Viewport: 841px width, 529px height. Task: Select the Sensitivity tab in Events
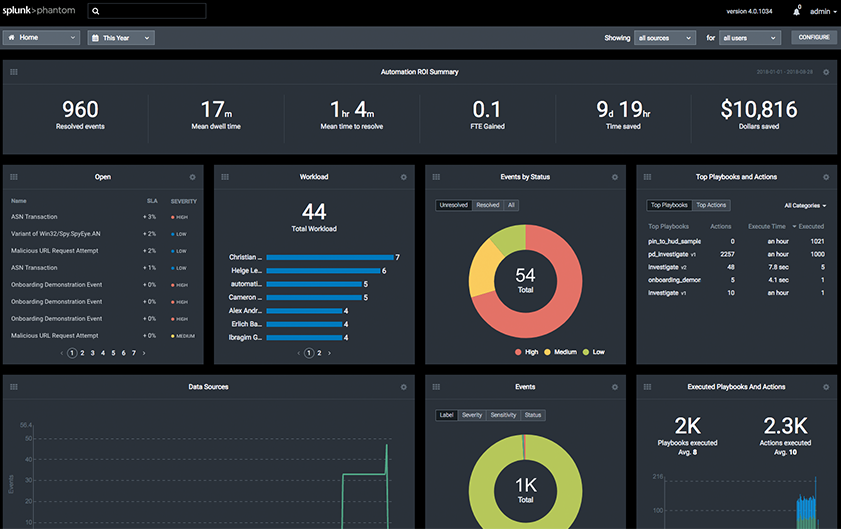point(503,415)
